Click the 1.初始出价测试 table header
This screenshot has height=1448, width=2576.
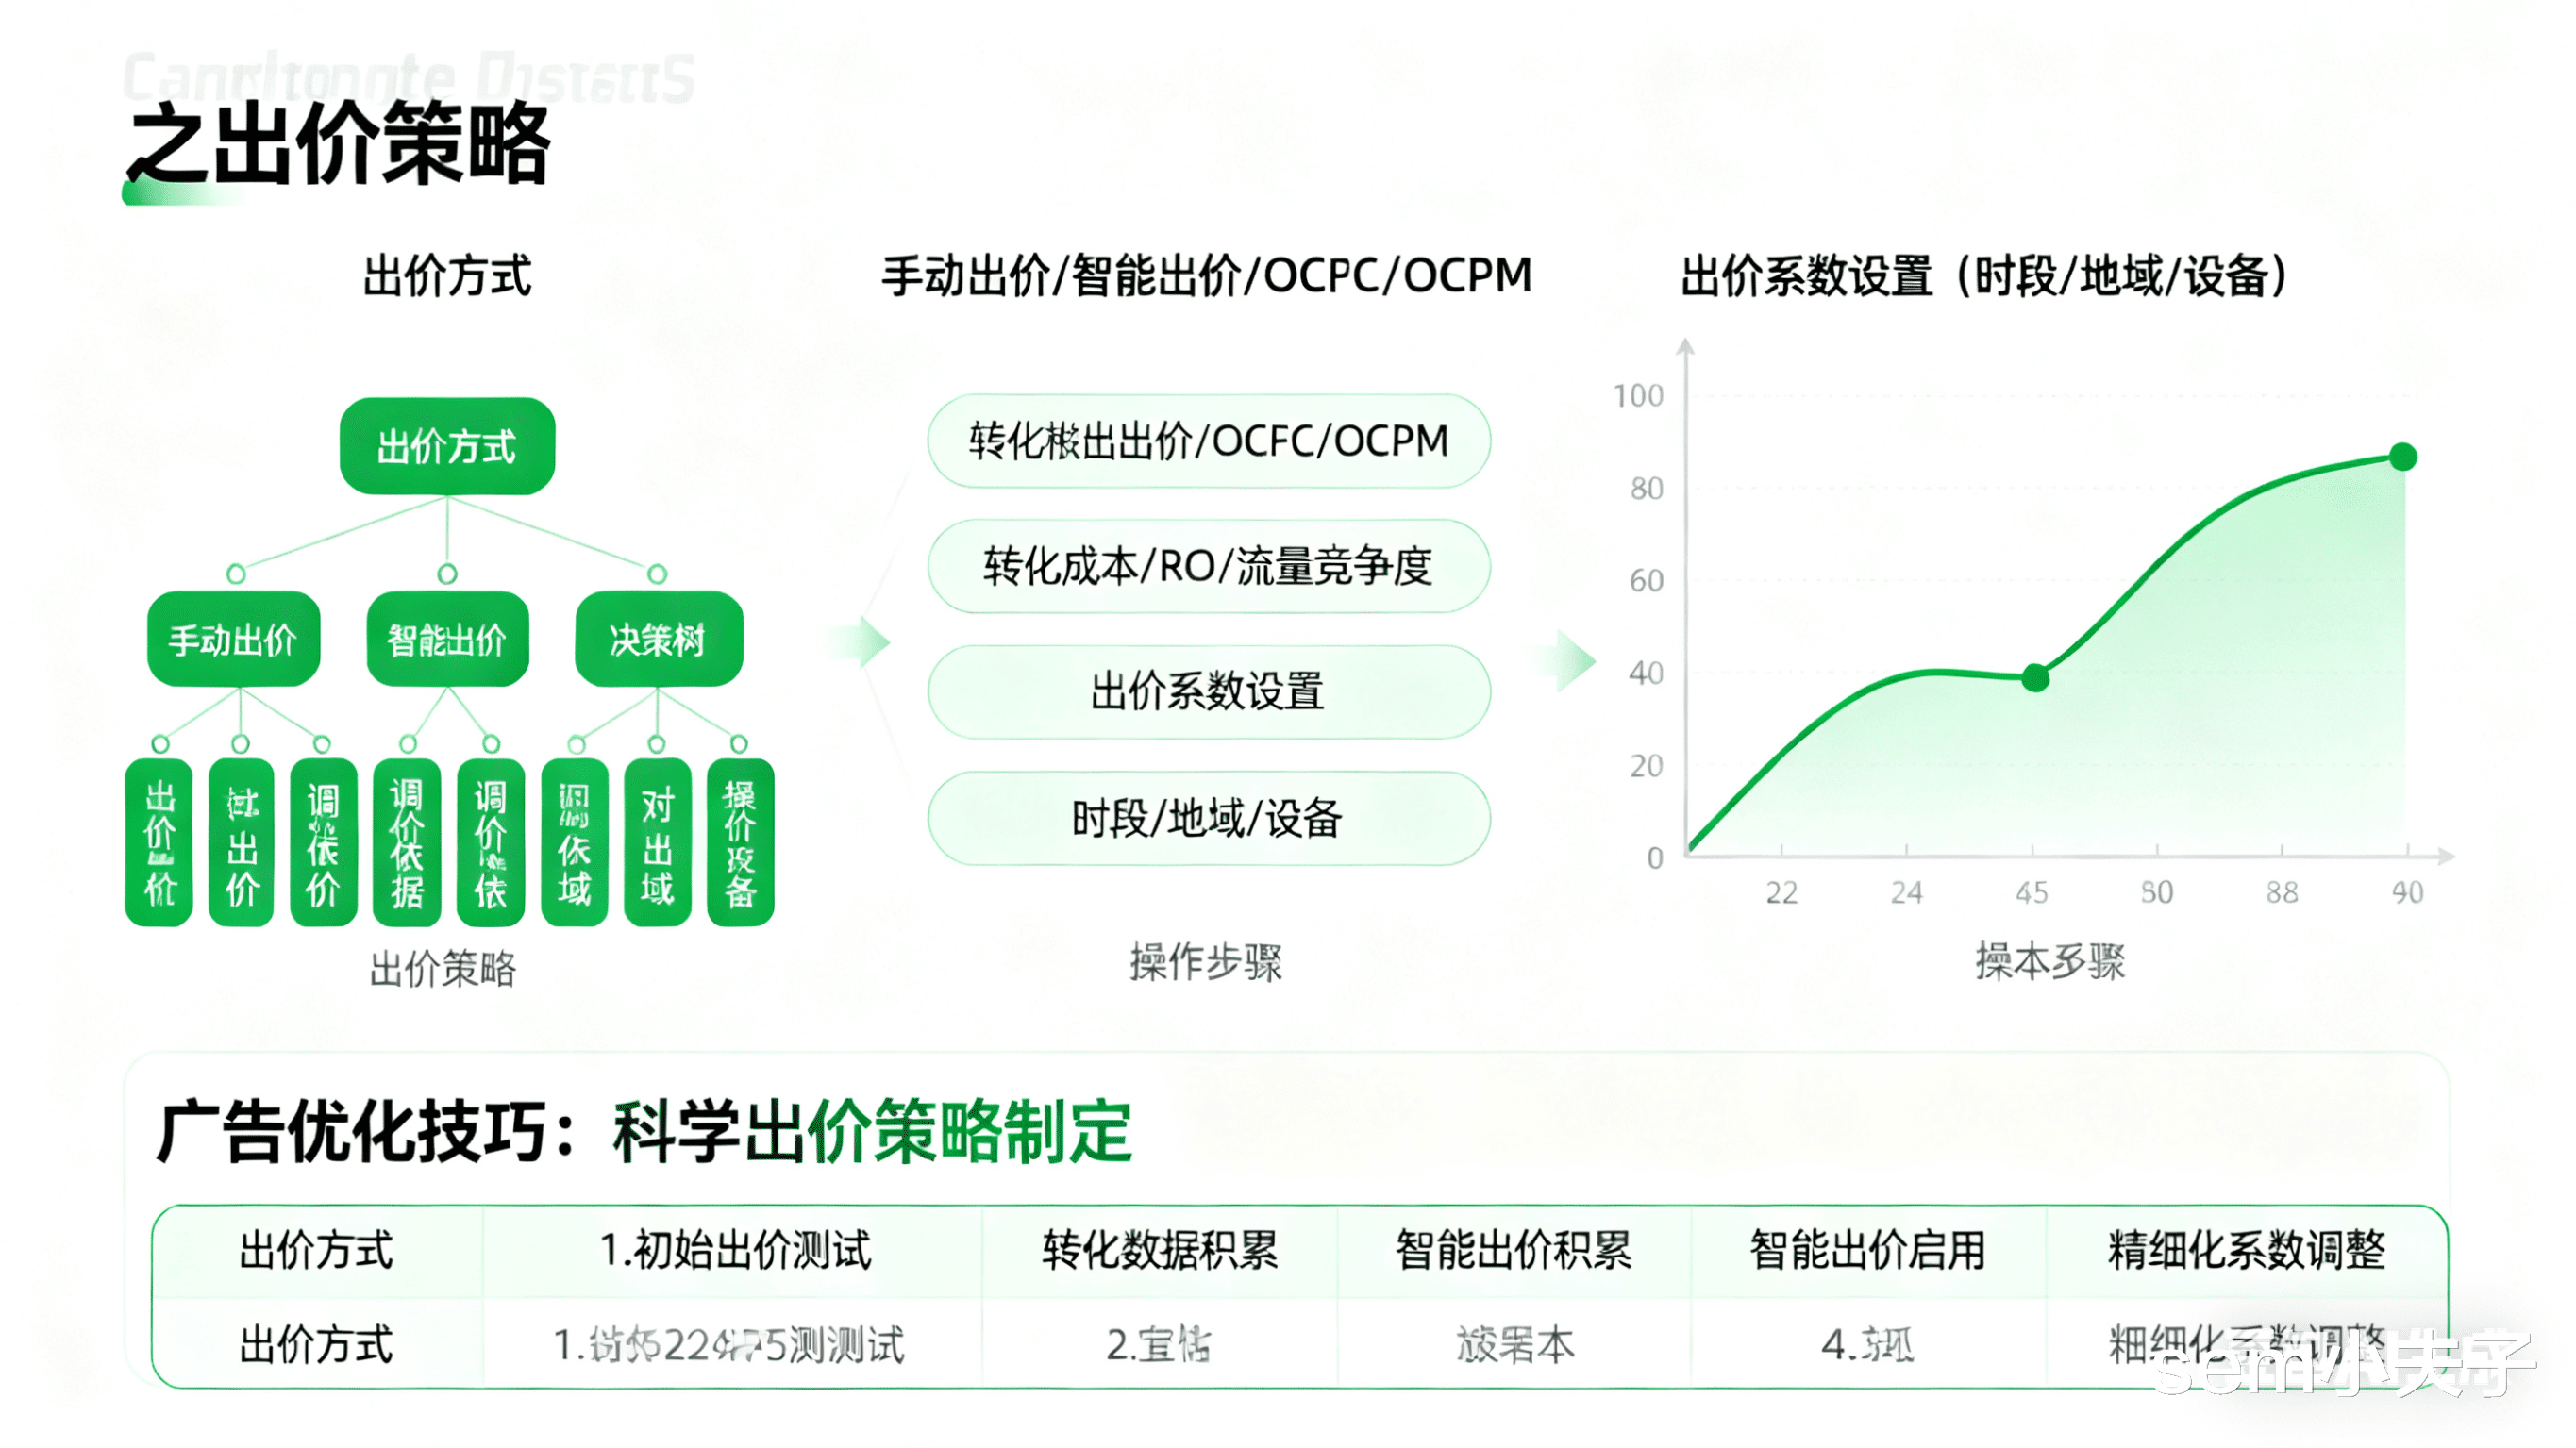735,1250
